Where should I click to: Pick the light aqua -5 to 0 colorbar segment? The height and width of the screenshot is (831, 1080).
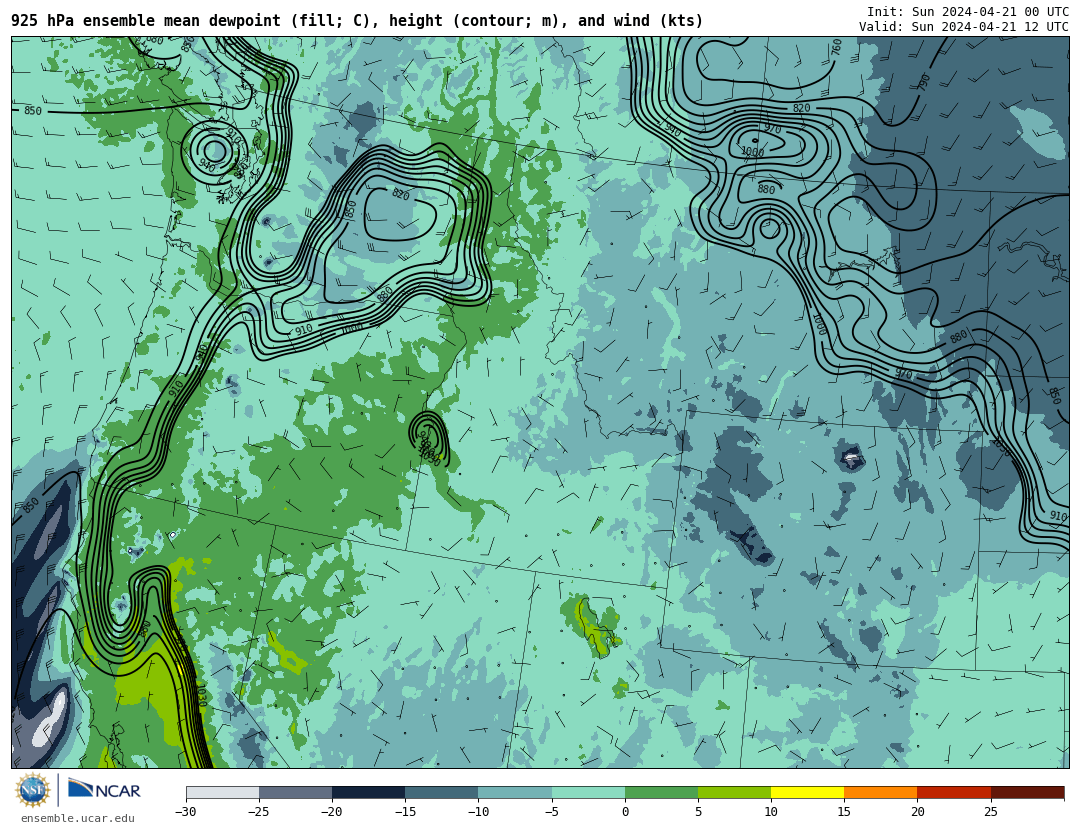pyautogui.click(x=588, y=792)
